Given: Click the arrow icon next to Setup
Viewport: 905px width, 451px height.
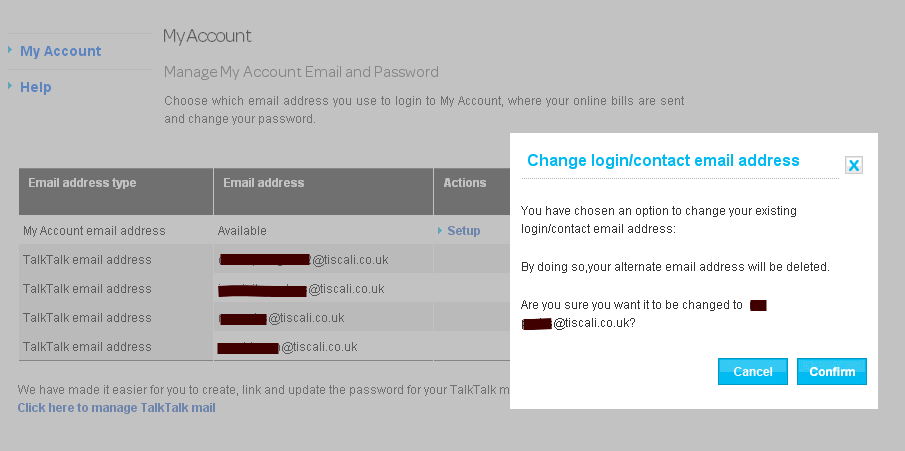Looking at the screenshot, I should click(x=440, y=231).
